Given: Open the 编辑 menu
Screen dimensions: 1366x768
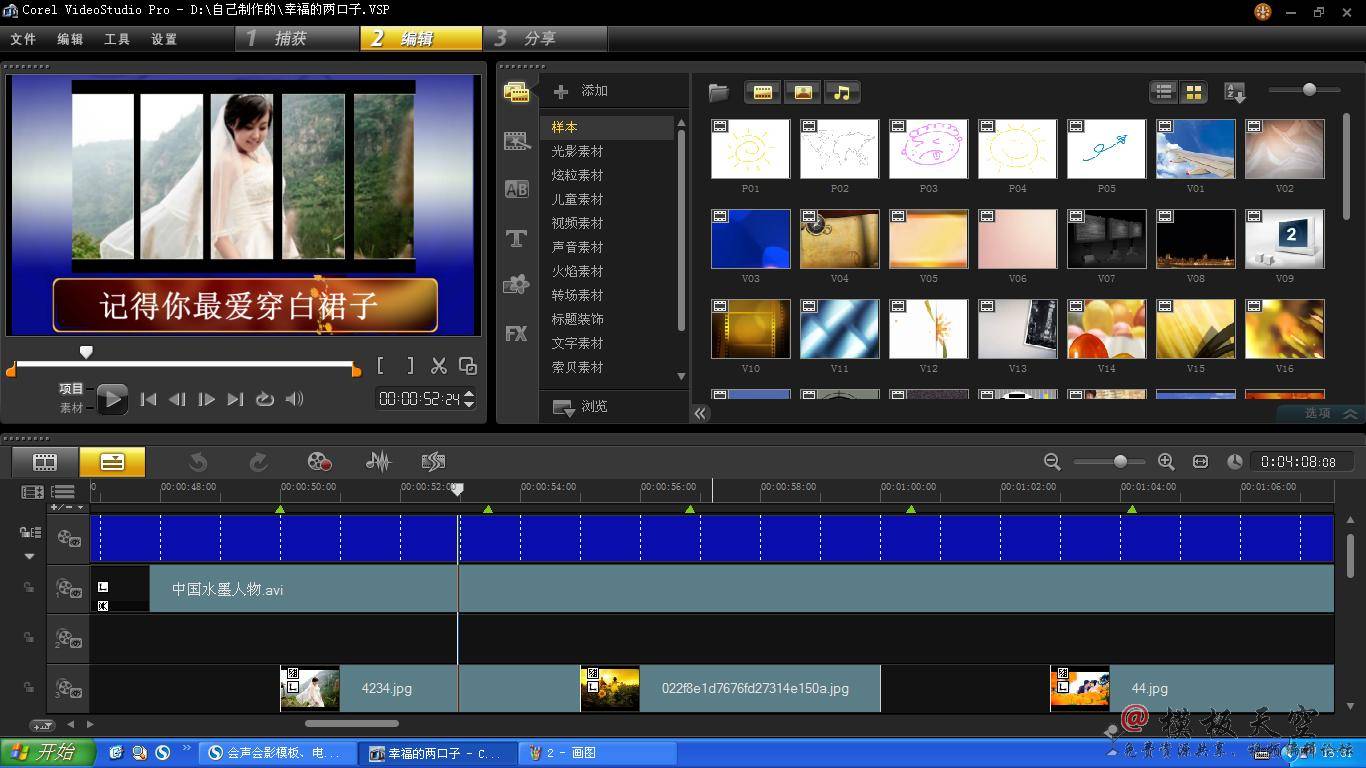Looking at the screenshot, I should click(70, 39).
